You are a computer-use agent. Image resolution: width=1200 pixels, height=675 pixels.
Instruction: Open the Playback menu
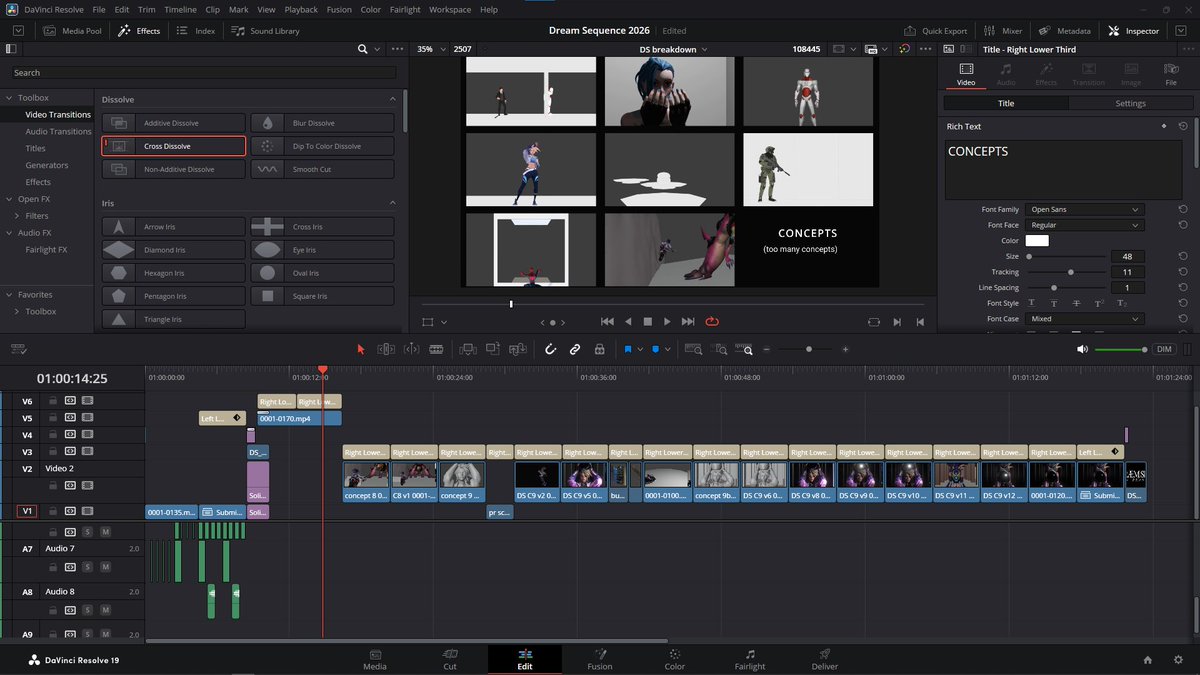click(301, 9)
